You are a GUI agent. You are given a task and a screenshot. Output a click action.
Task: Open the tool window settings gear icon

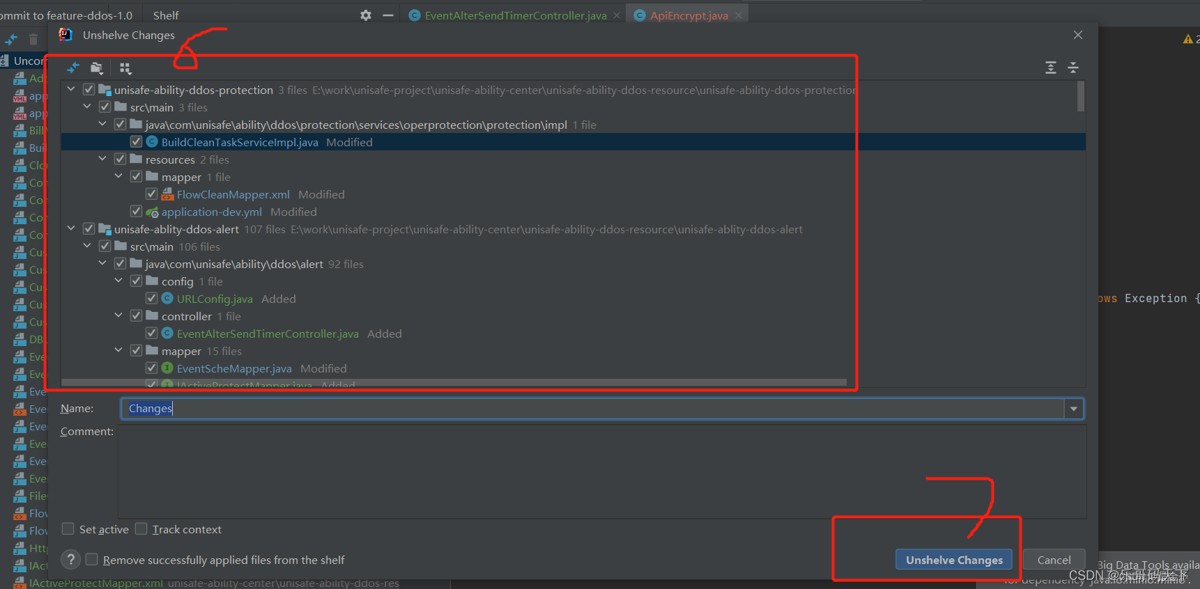point(365,16)
